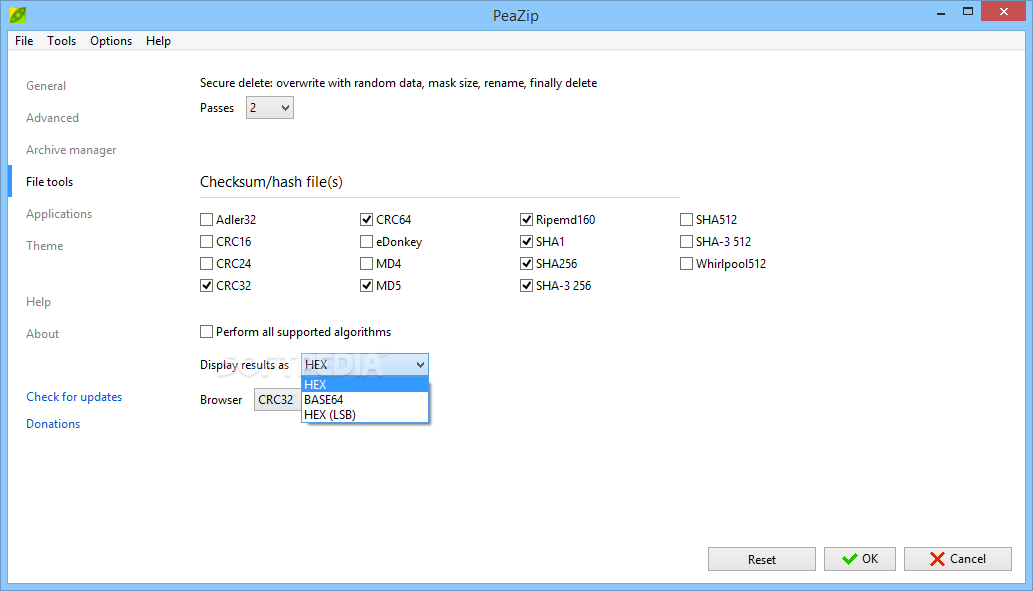
Task: Open the Options menu
Action: tap(111, 41)
